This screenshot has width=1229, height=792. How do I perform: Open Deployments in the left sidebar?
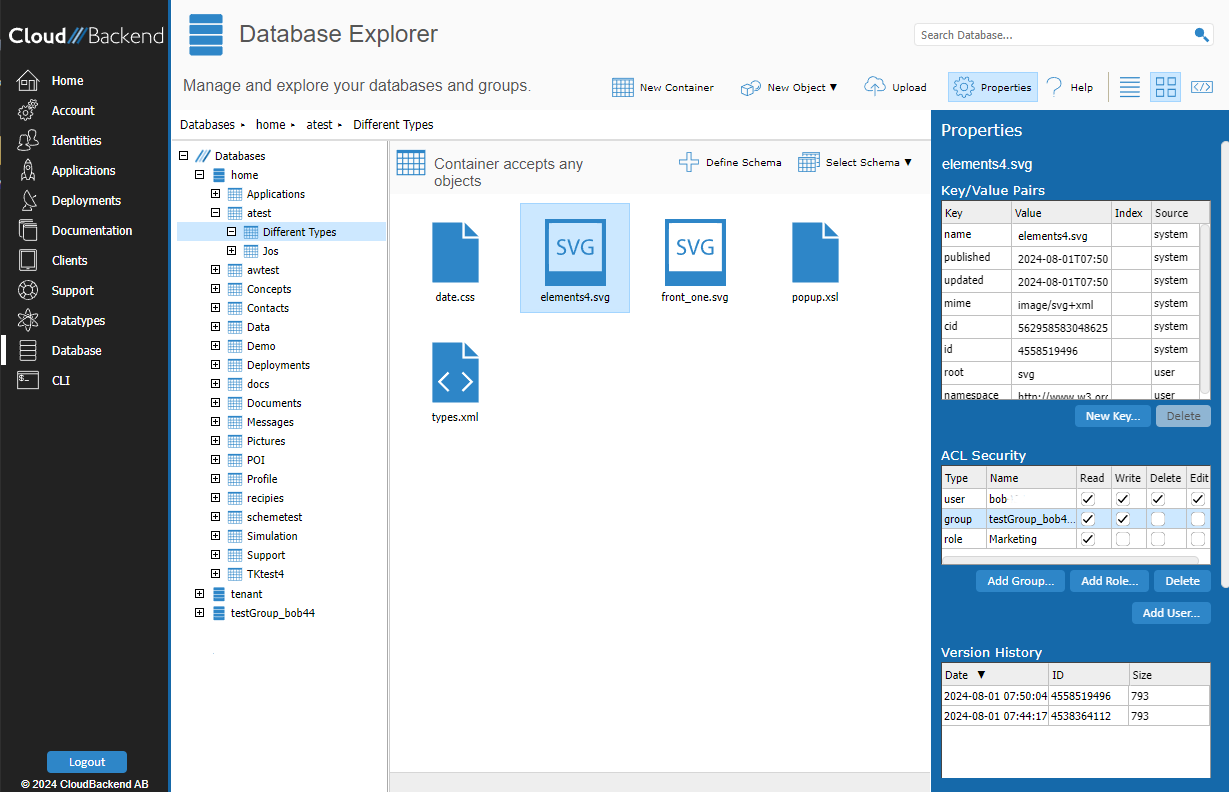pyautogui.click(x=86, y=201)
